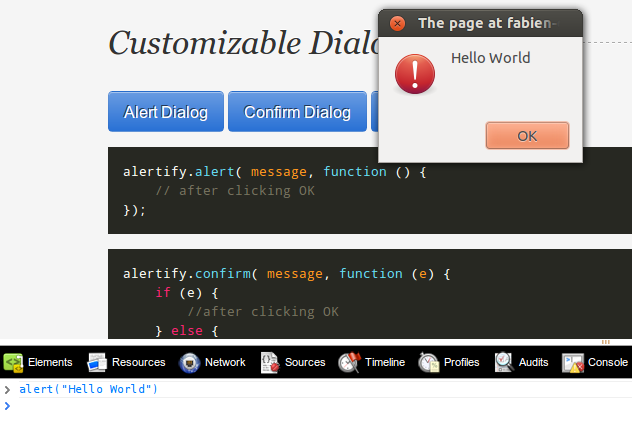Click the Alert Dialog button
The width and height of the screenshot is (632, 422).
coord(166,112)
